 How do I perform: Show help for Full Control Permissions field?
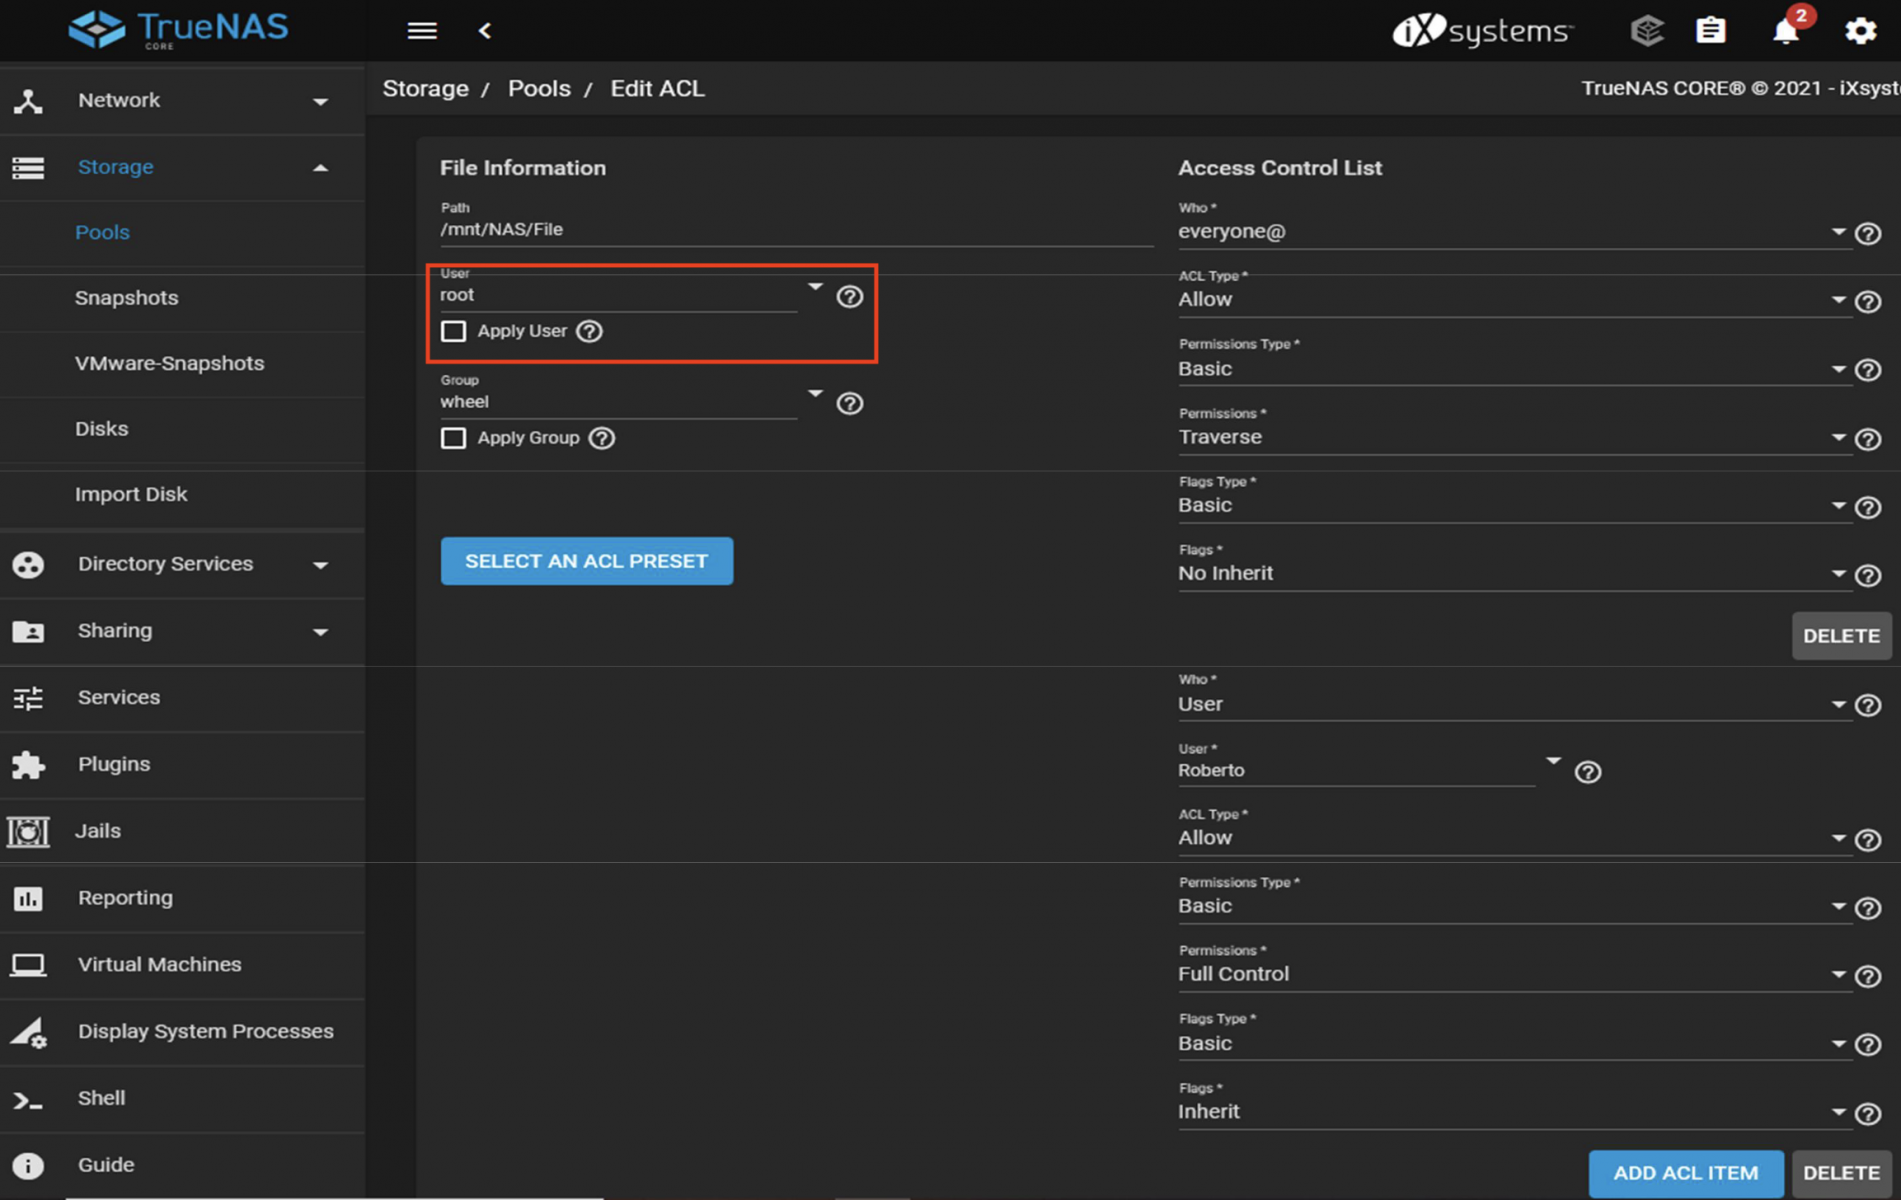click(x=1868, y=977)
